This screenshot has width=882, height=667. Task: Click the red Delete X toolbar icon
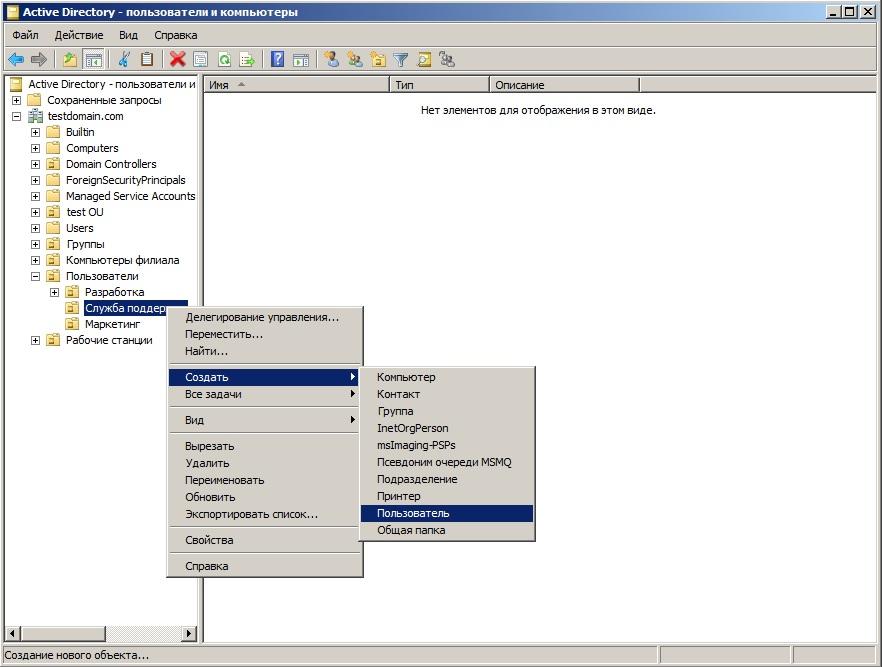(x=177, y=60)
